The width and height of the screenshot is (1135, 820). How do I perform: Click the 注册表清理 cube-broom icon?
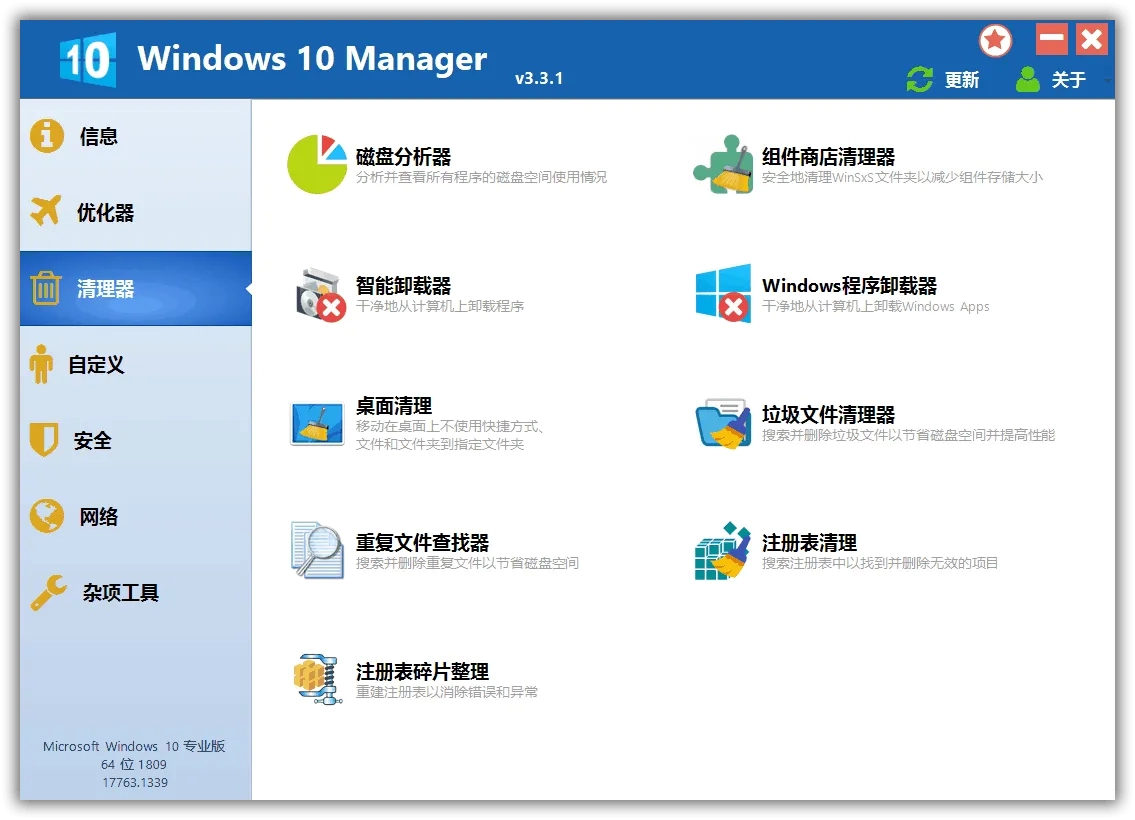[722, 551]
